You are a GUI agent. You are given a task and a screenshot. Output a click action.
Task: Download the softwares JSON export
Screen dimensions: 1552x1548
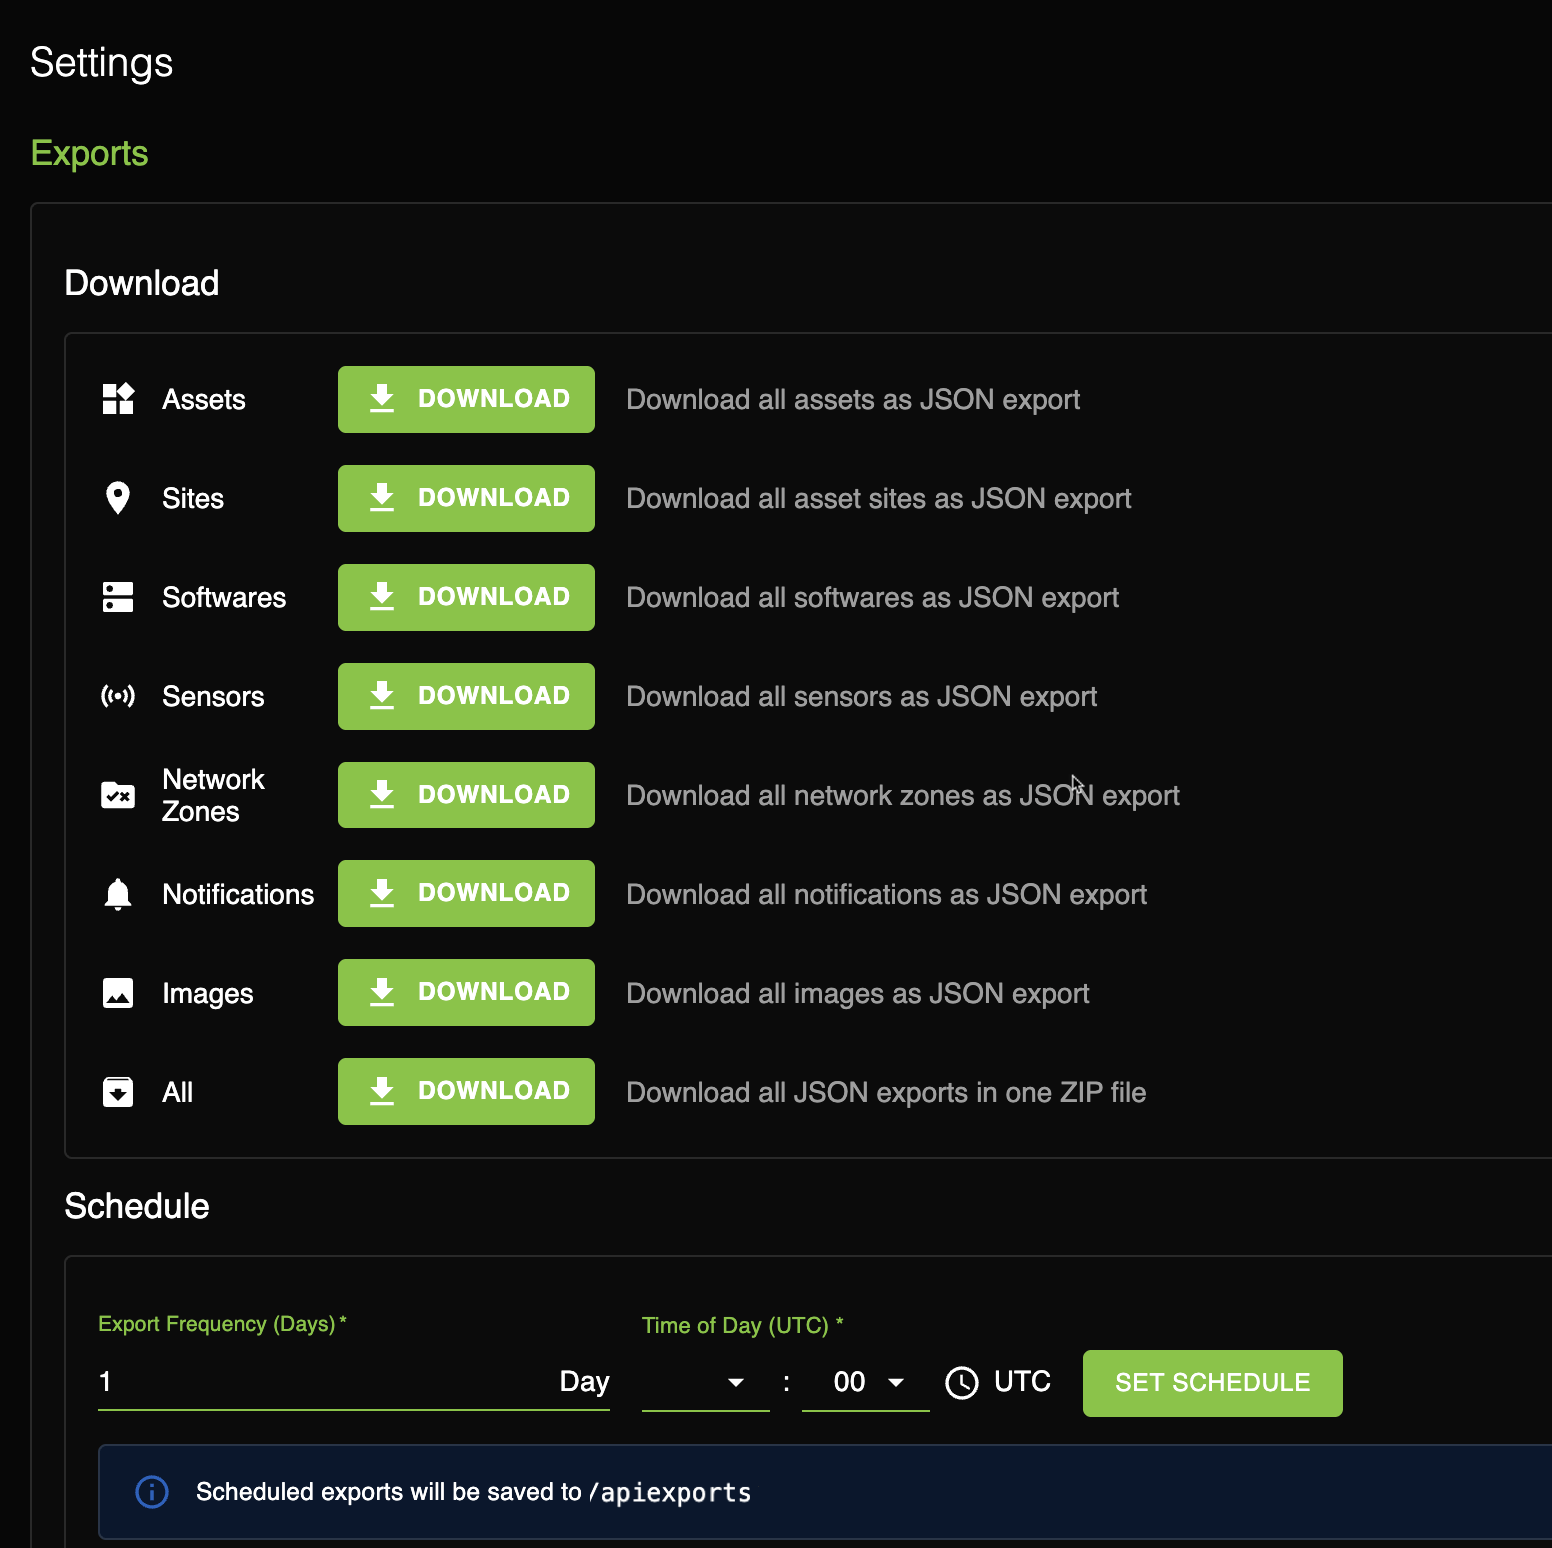[466, 597]
